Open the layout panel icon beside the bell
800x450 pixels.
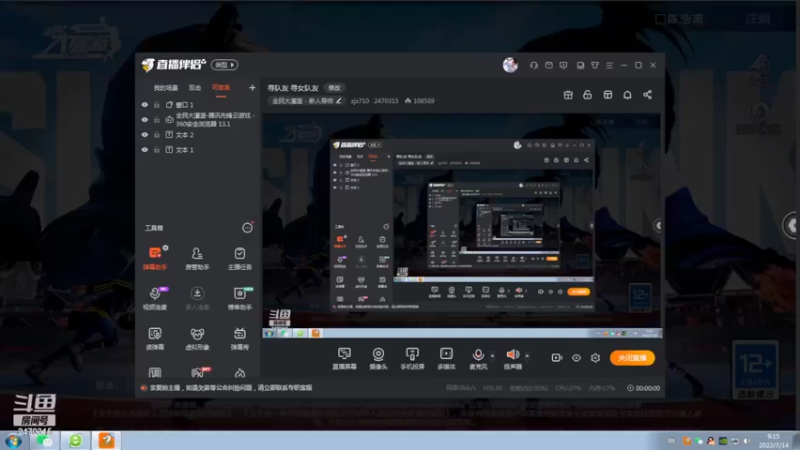click(x=608, y=95)
